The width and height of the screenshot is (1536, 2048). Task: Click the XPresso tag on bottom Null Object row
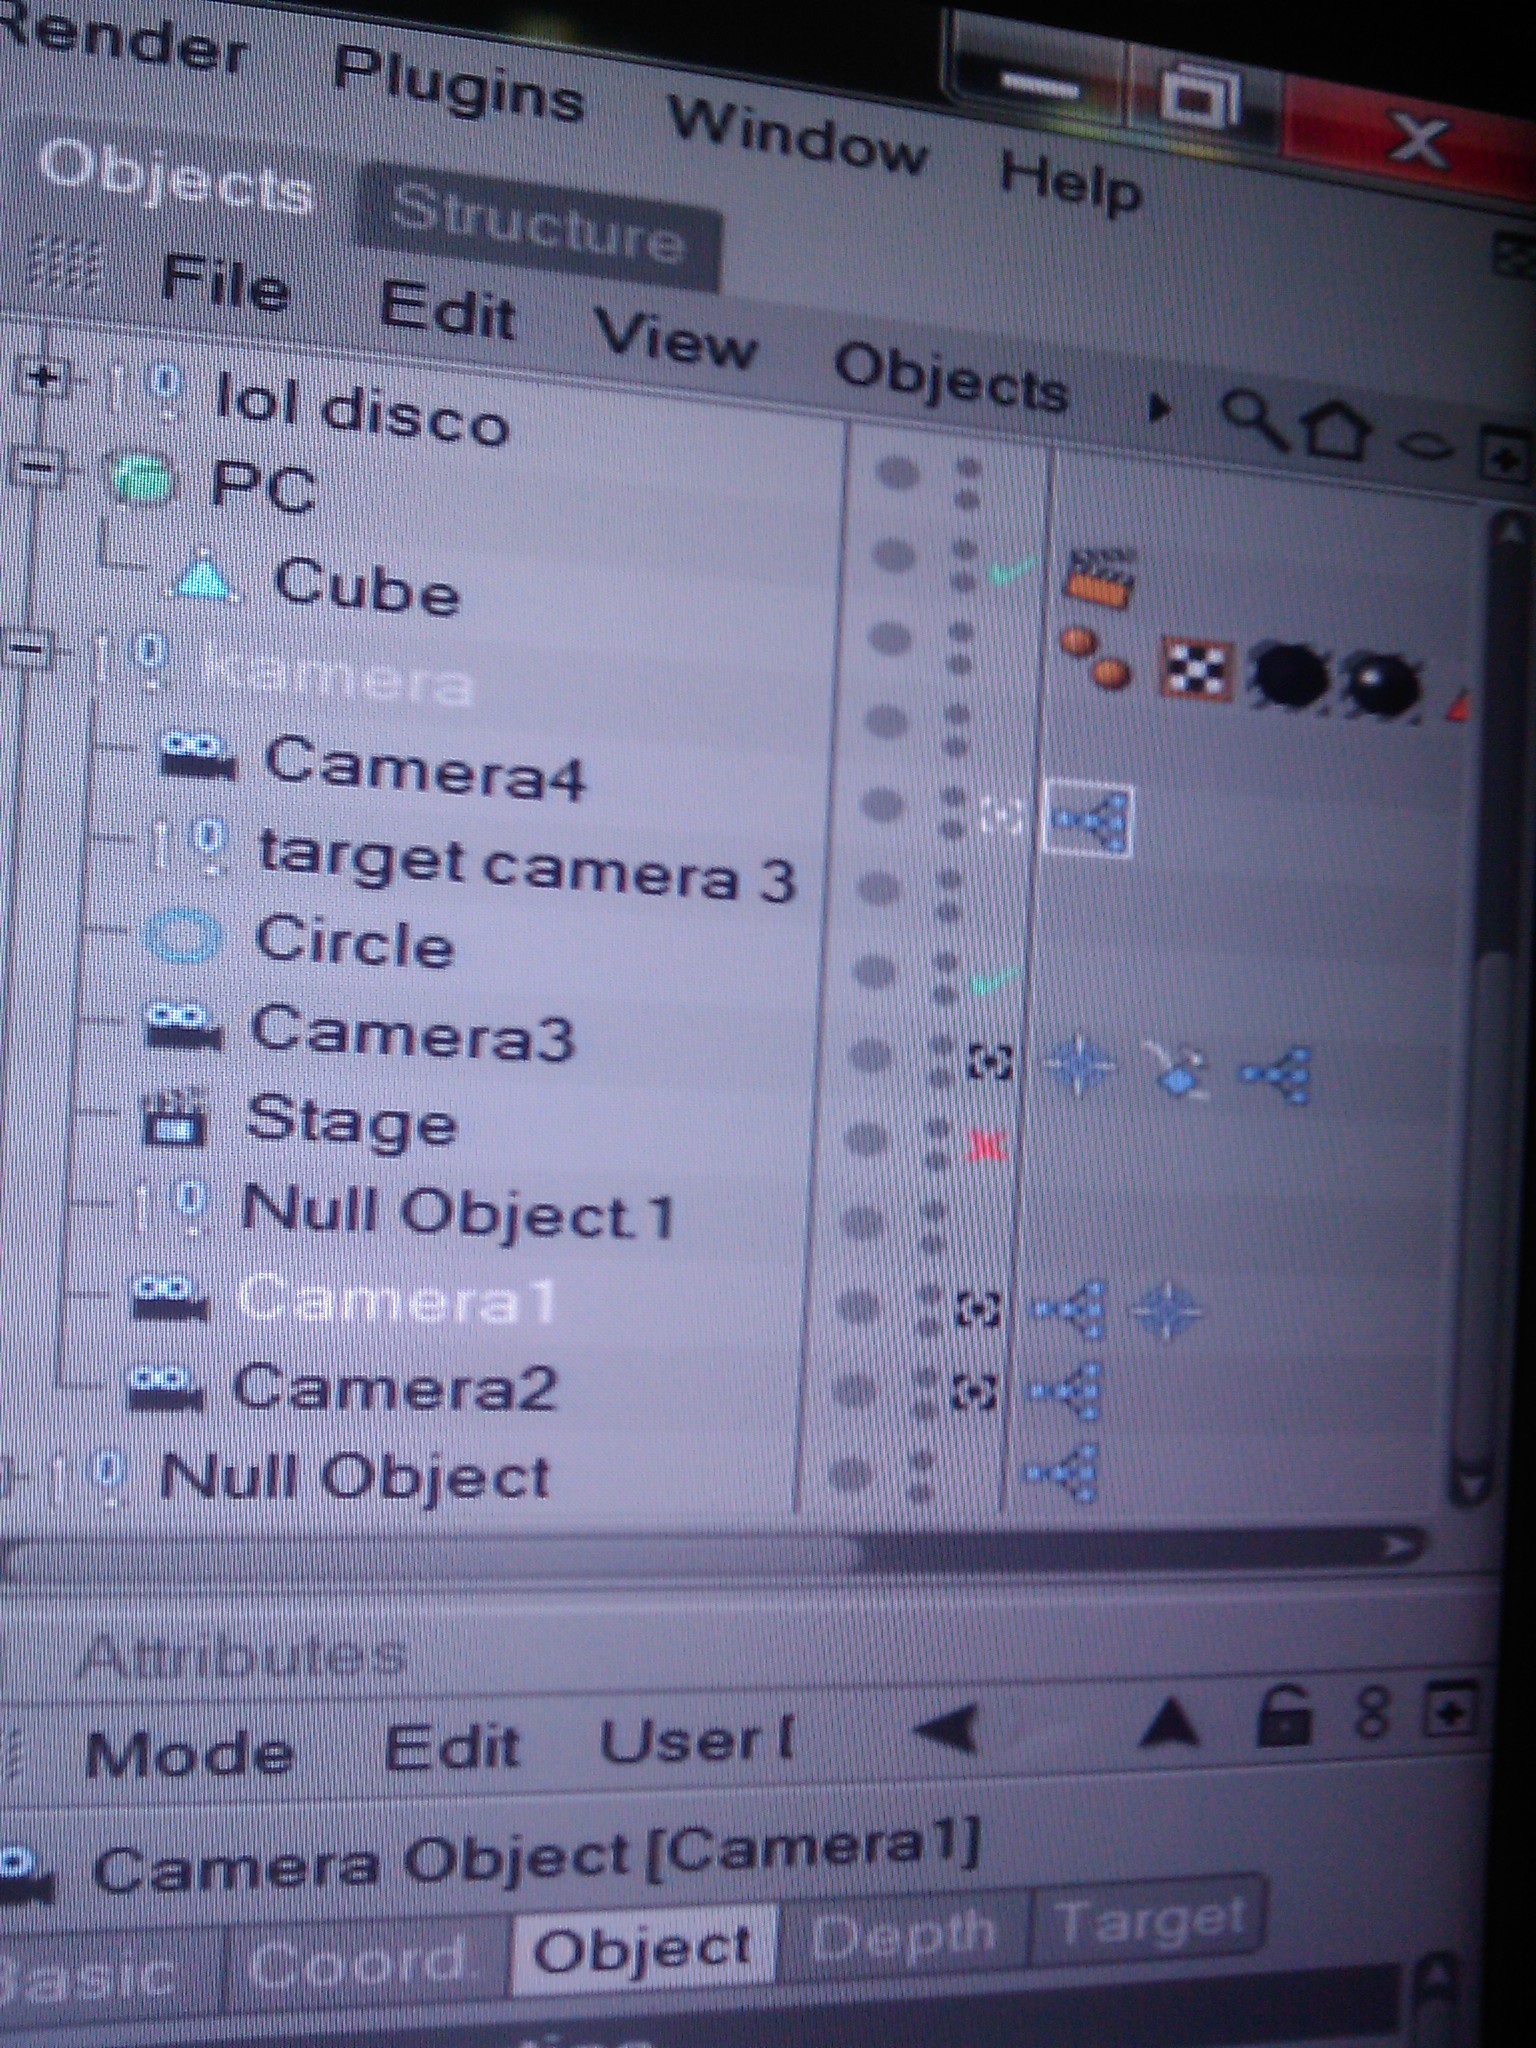coord(1060,1473)
